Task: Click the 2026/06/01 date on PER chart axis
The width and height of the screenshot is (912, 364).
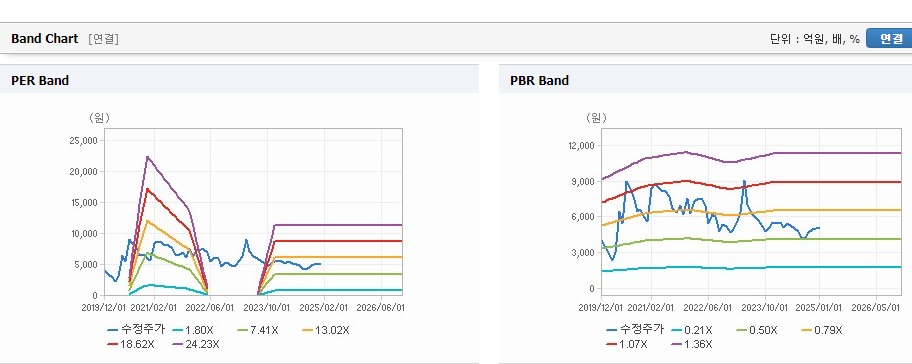Action: (383, 307)
